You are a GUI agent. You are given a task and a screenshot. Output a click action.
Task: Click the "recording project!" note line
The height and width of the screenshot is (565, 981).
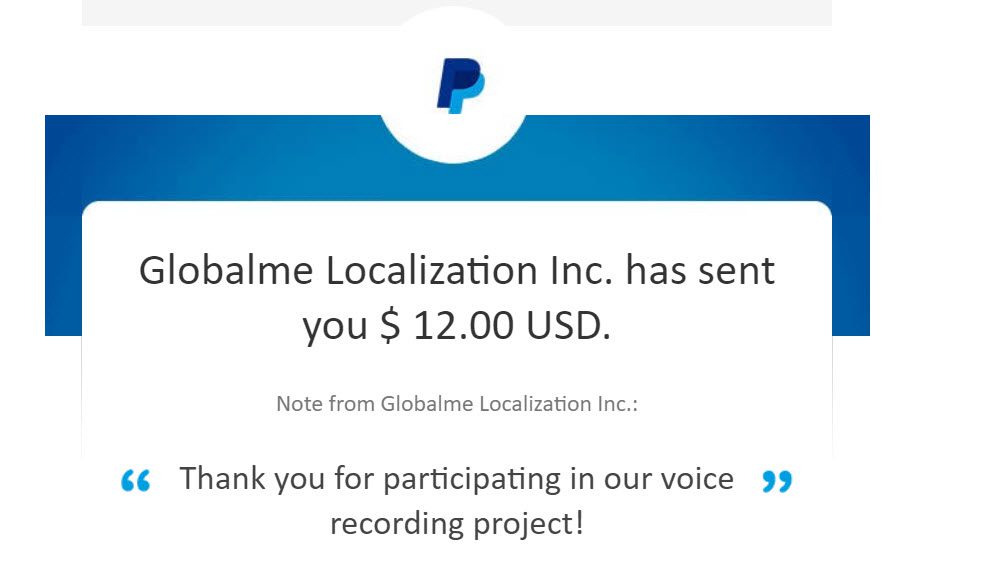click(x=457, y=524)
